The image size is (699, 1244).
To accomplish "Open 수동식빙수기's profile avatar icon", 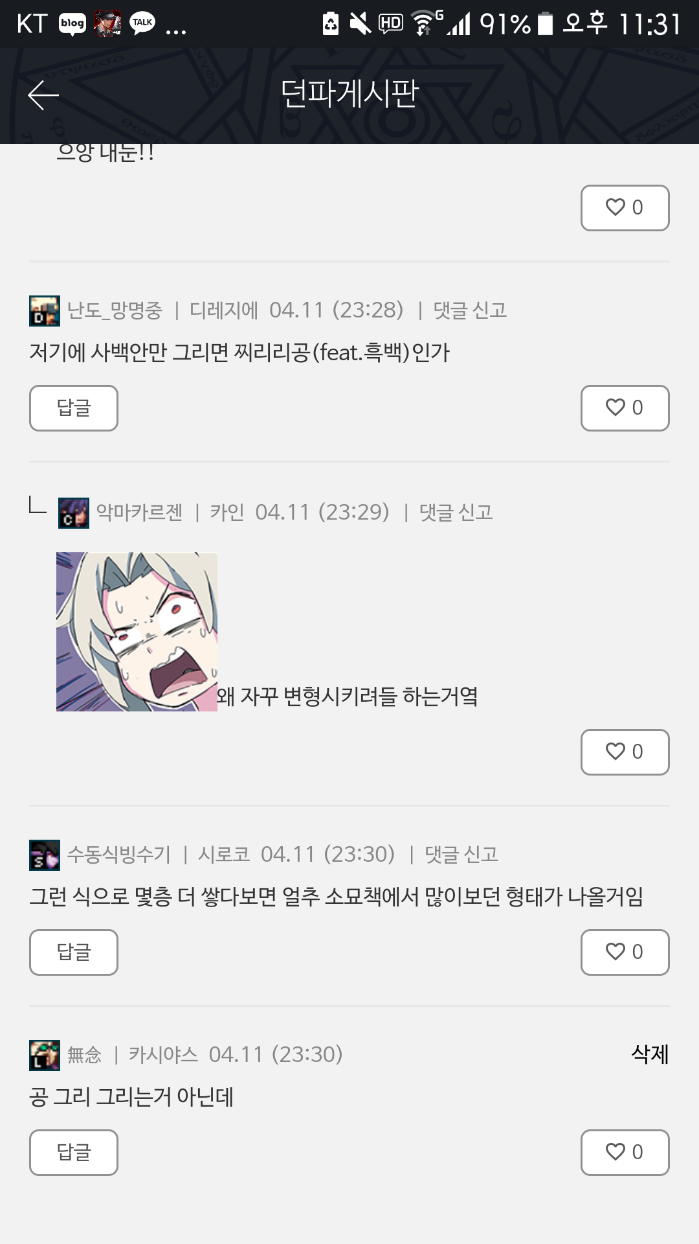I will click(45, 855).
